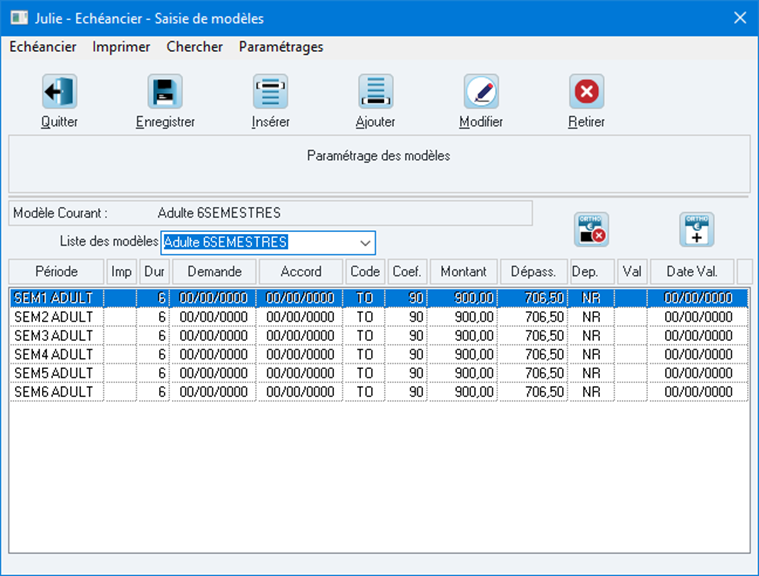Click the Modifier pencil icon
This screenshot has width=759, height=576.
tap(481, 91)
